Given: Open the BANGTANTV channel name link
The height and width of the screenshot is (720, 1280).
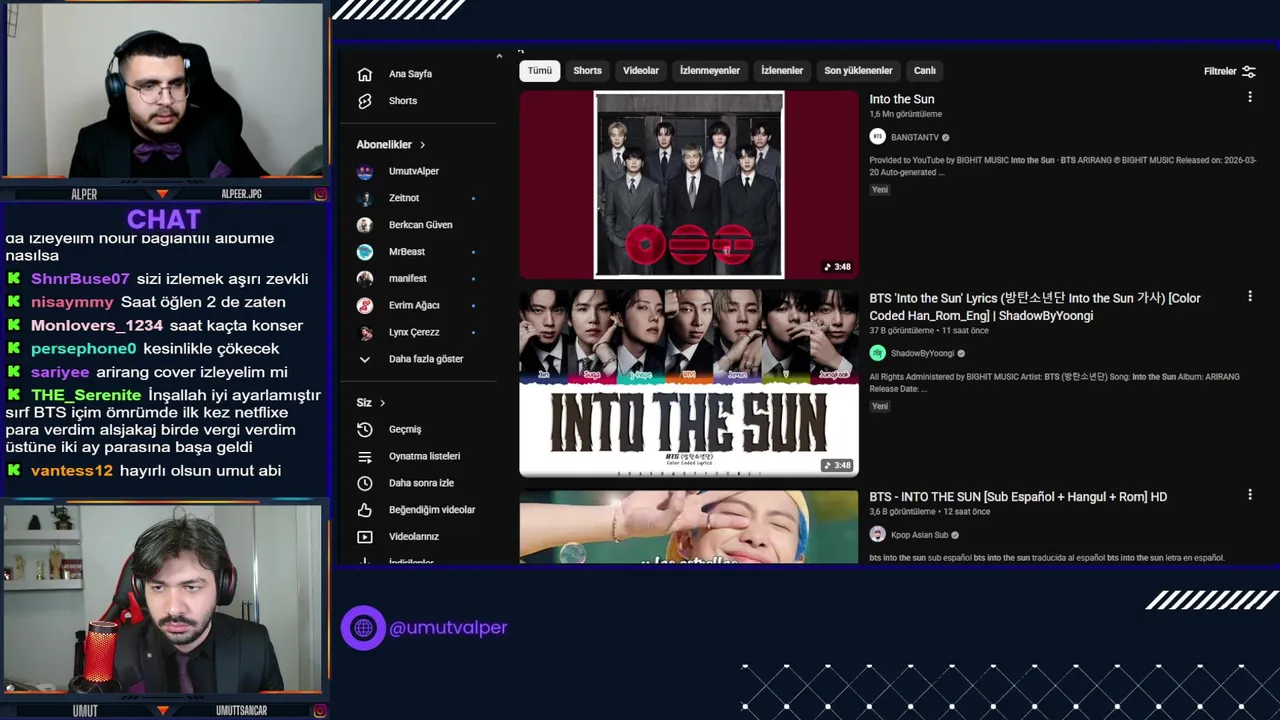Looking at the screenshot, I should point(914,138).
